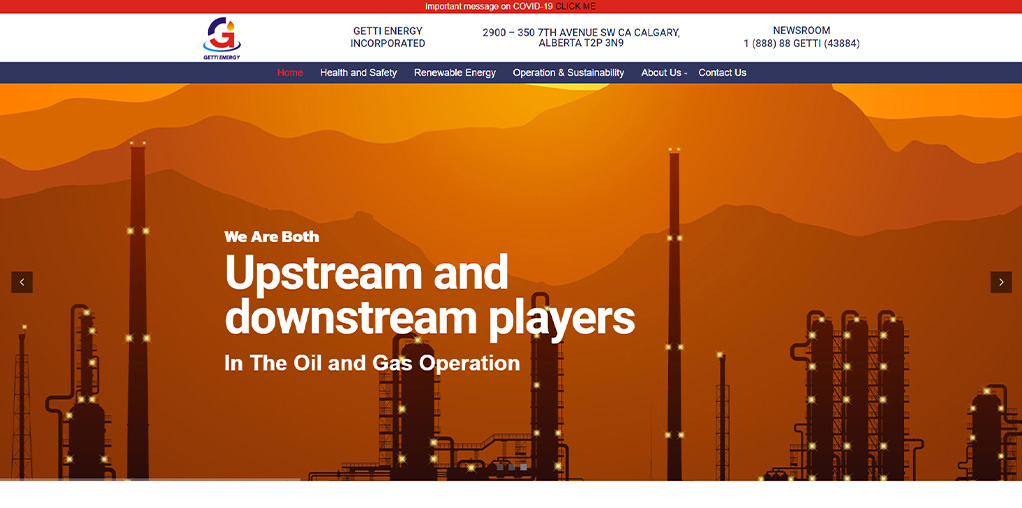Click the Getti Energy logo

222,37
